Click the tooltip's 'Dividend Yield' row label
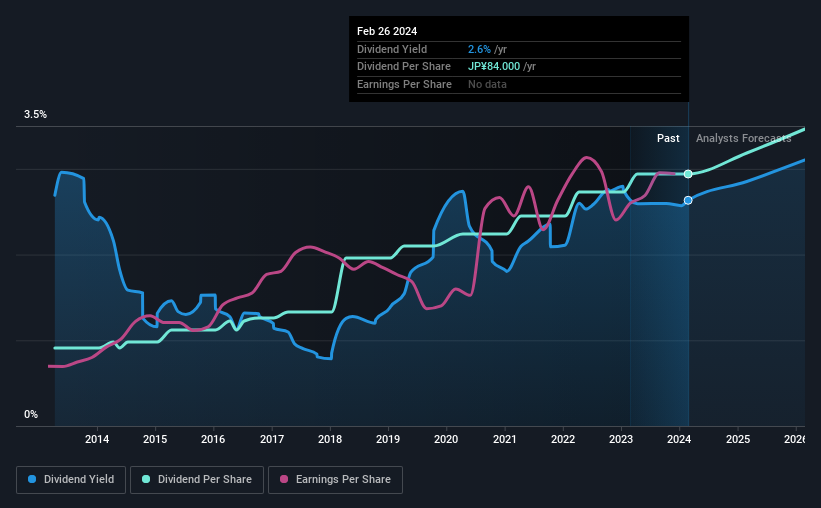 click(x=392, y=49)
